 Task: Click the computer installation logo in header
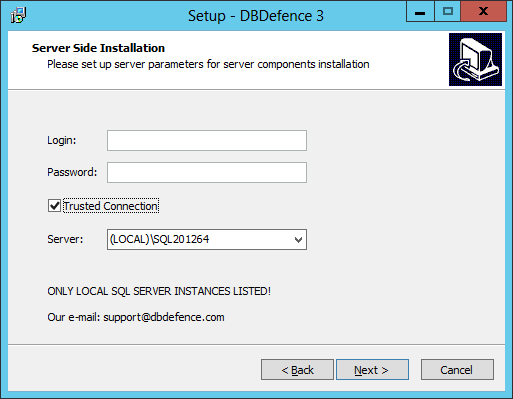coord(475,59)
